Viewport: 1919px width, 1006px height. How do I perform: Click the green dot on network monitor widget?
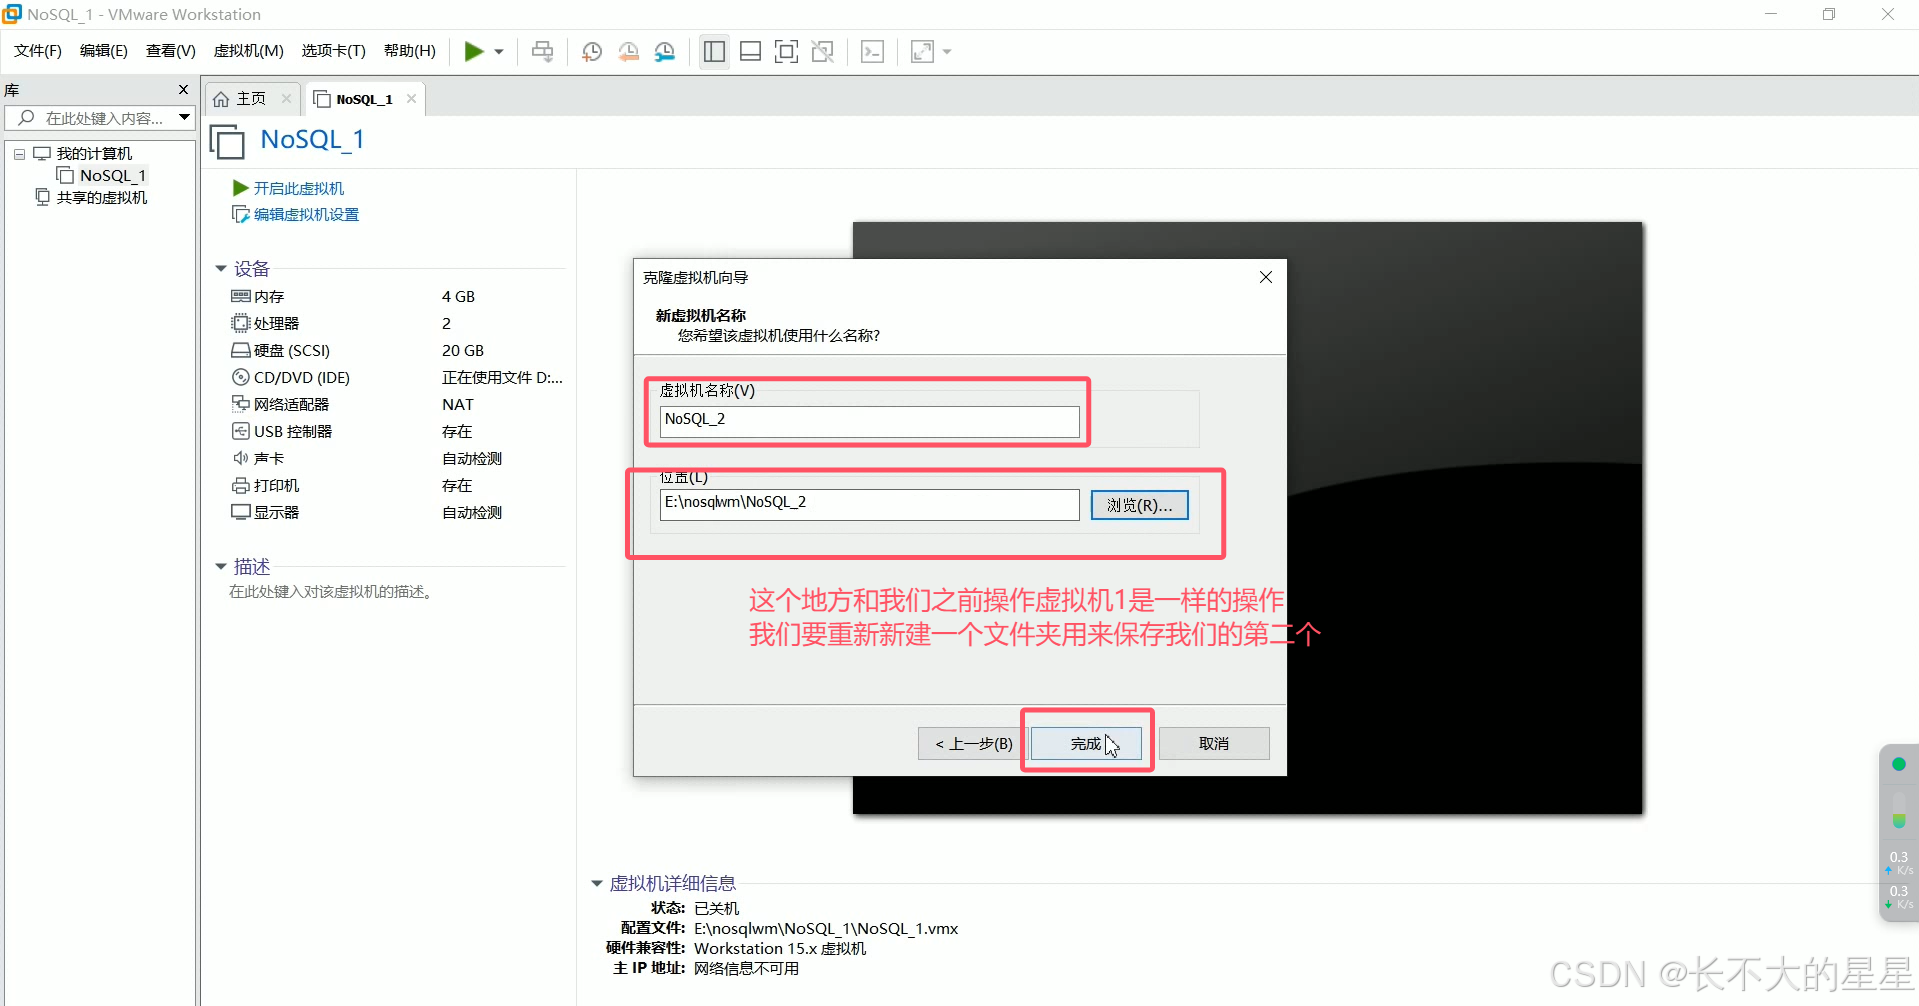(1899, 764)
